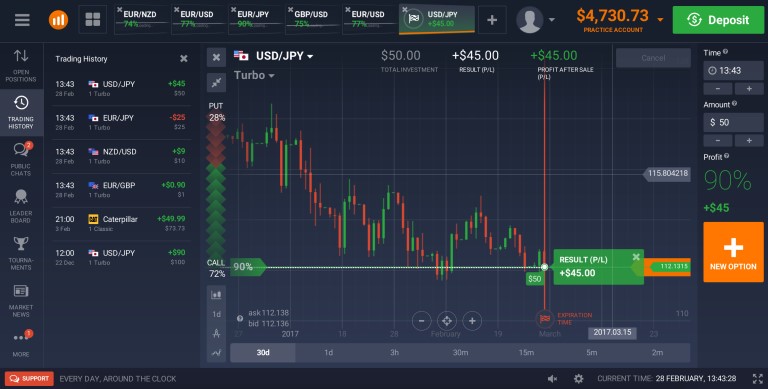Open the multi-chart grid layout icon
The height and width of the screenshot is (389, 768).
(x=93, y=20)
